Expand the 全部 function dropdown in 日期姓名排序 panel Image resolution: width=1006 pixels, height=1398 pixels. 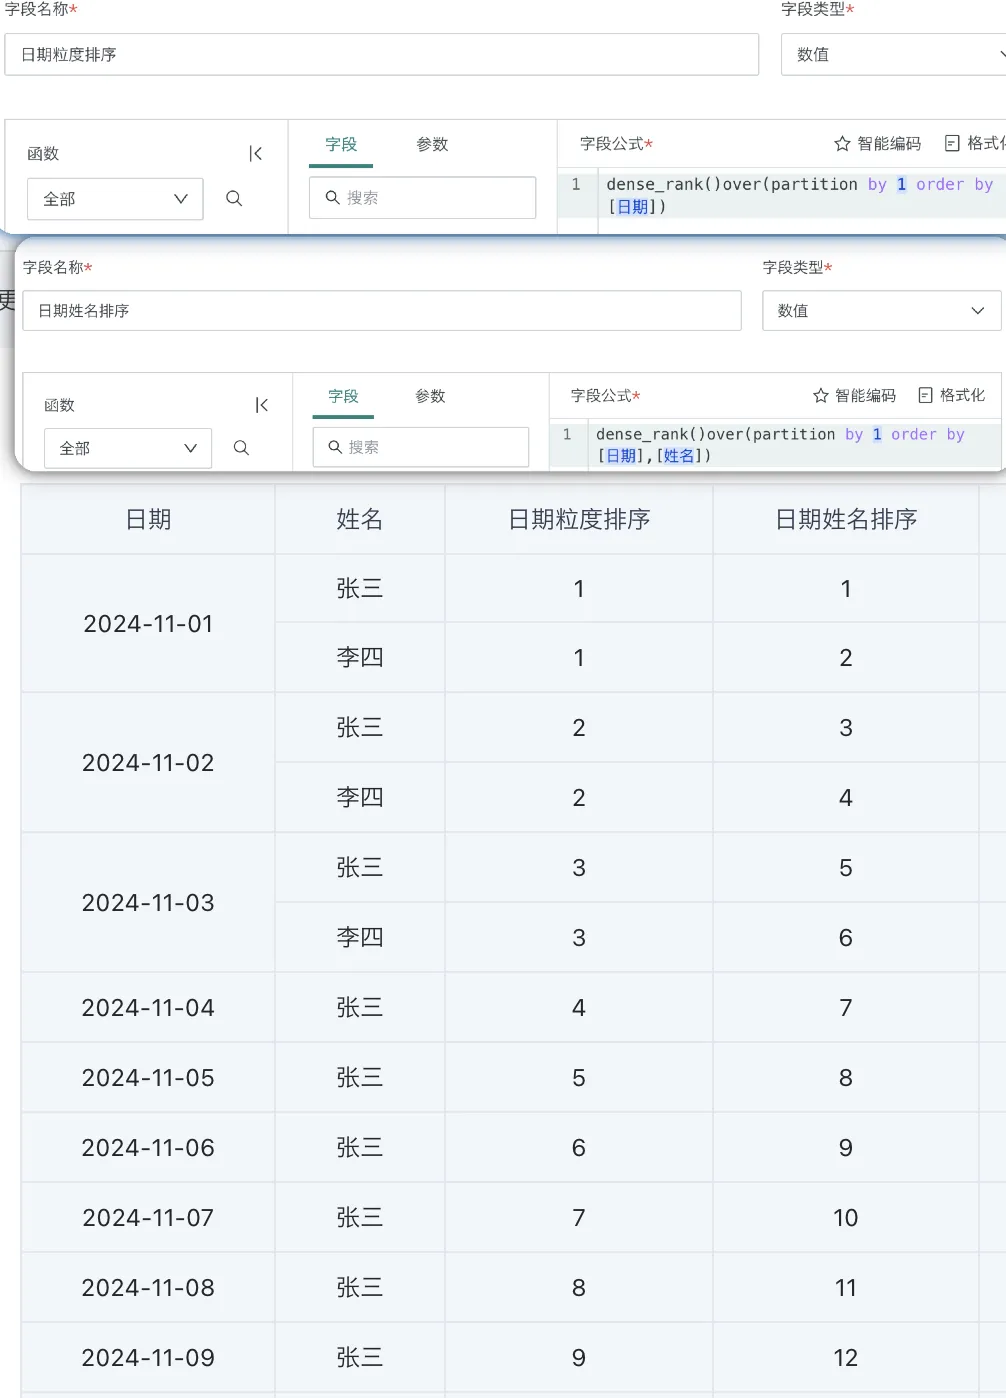tap(128, 448)
